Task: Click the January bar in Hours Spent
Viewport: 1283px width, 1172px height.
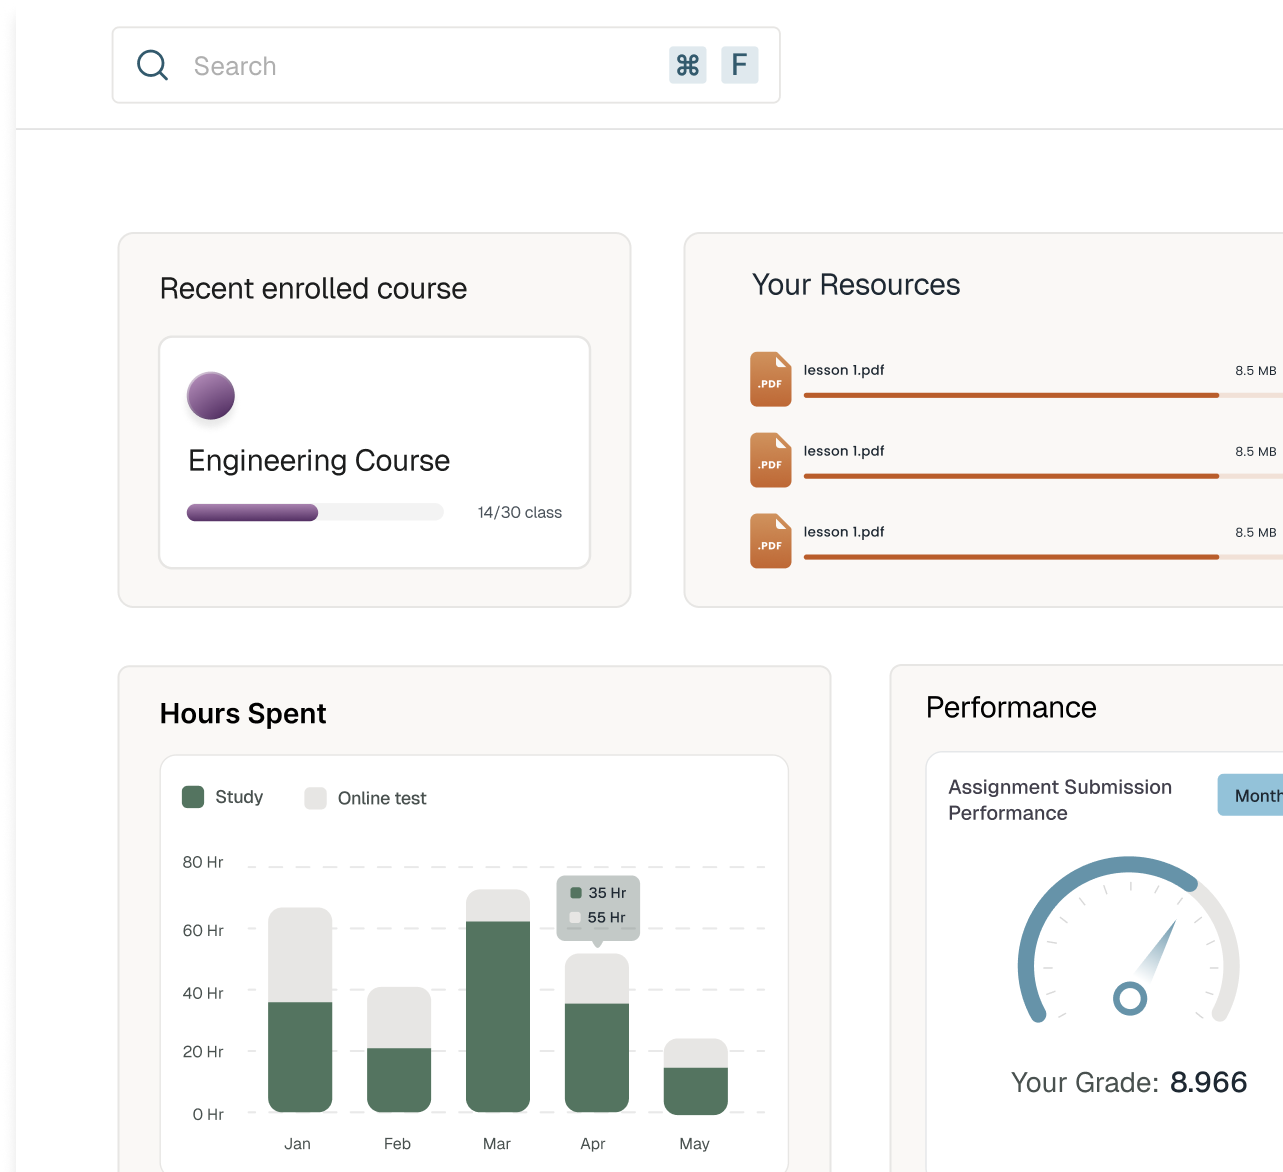Action: 300,1010
